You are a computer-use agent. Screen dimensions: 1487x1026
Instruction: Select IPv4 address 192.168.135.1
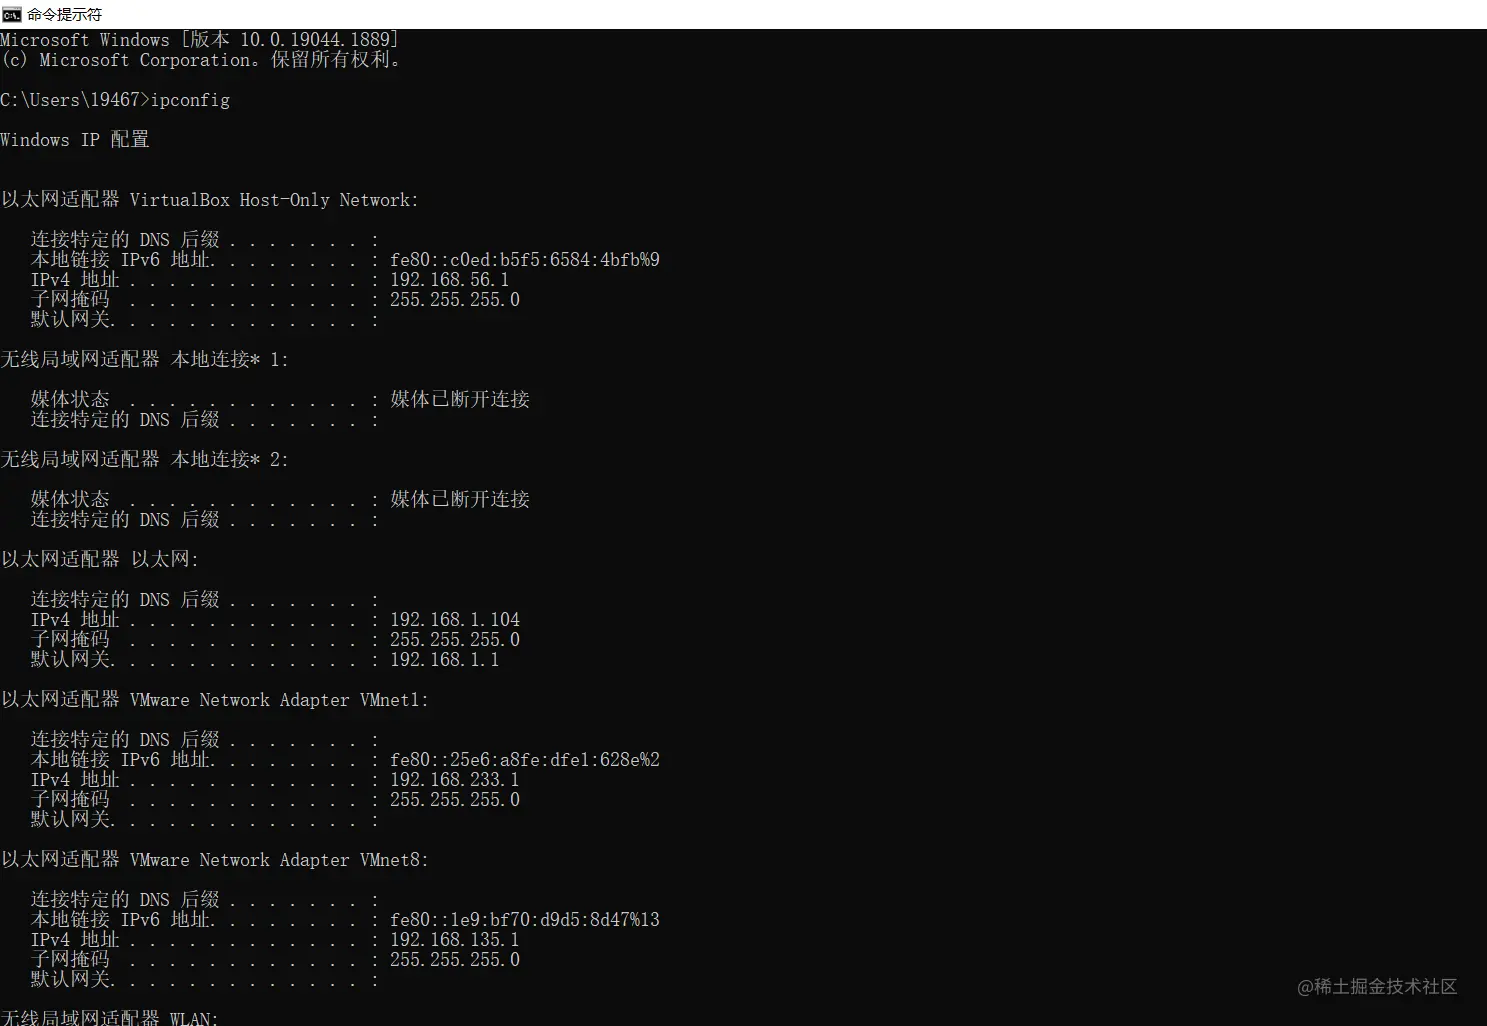tap(455, 940)
